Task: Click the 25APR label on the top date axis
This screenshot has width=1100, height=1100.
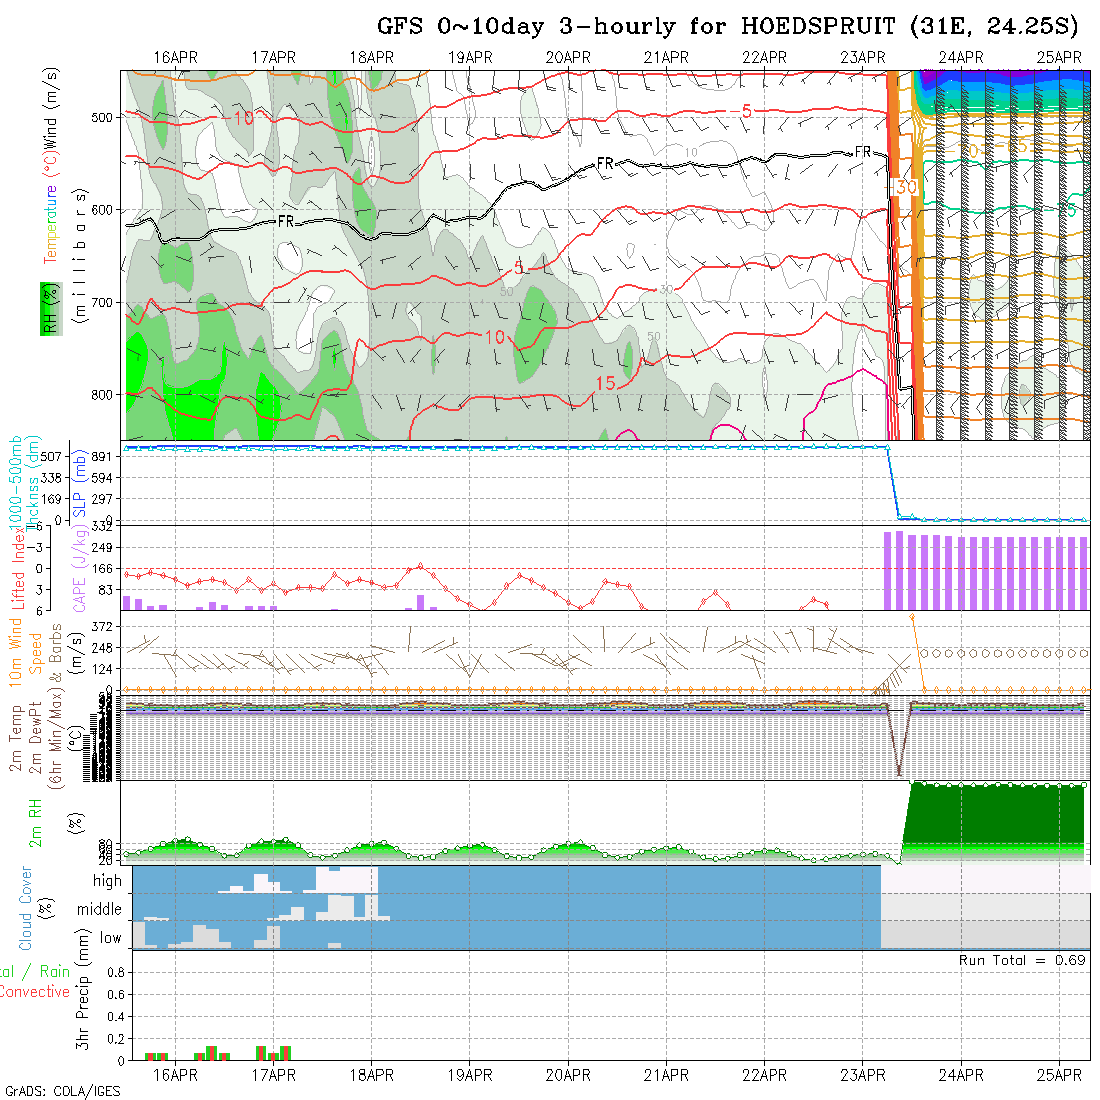Action: coord(1059,58)
